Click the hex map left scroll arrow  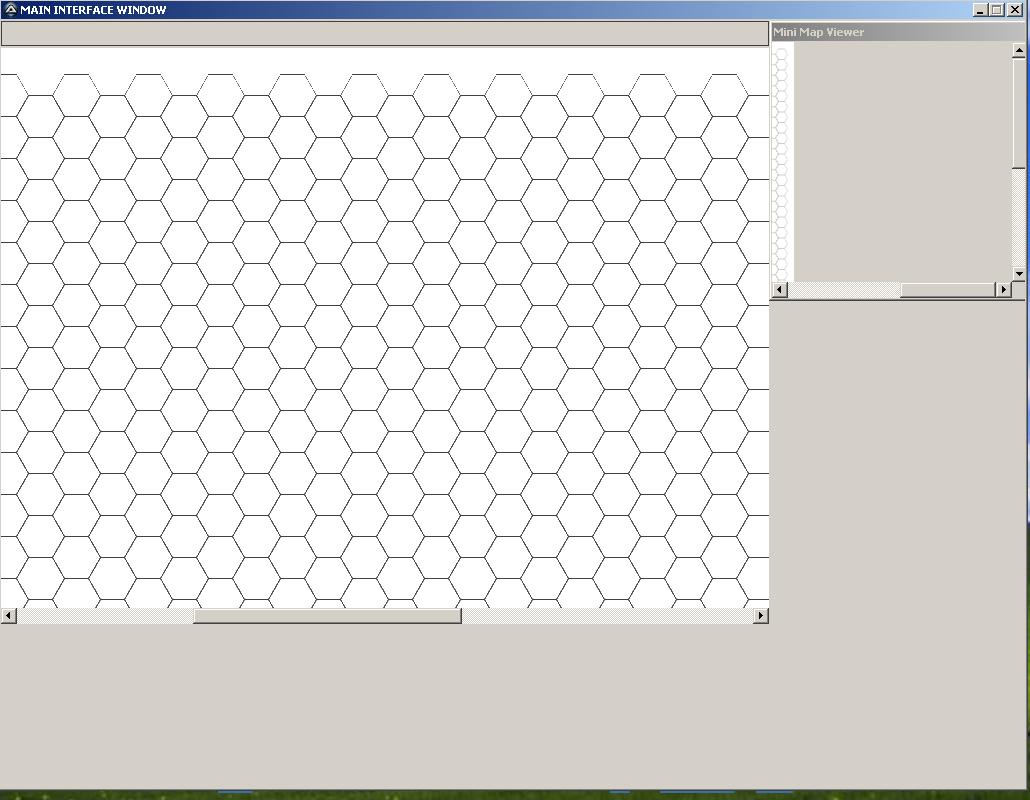click(x=9, y=615)
